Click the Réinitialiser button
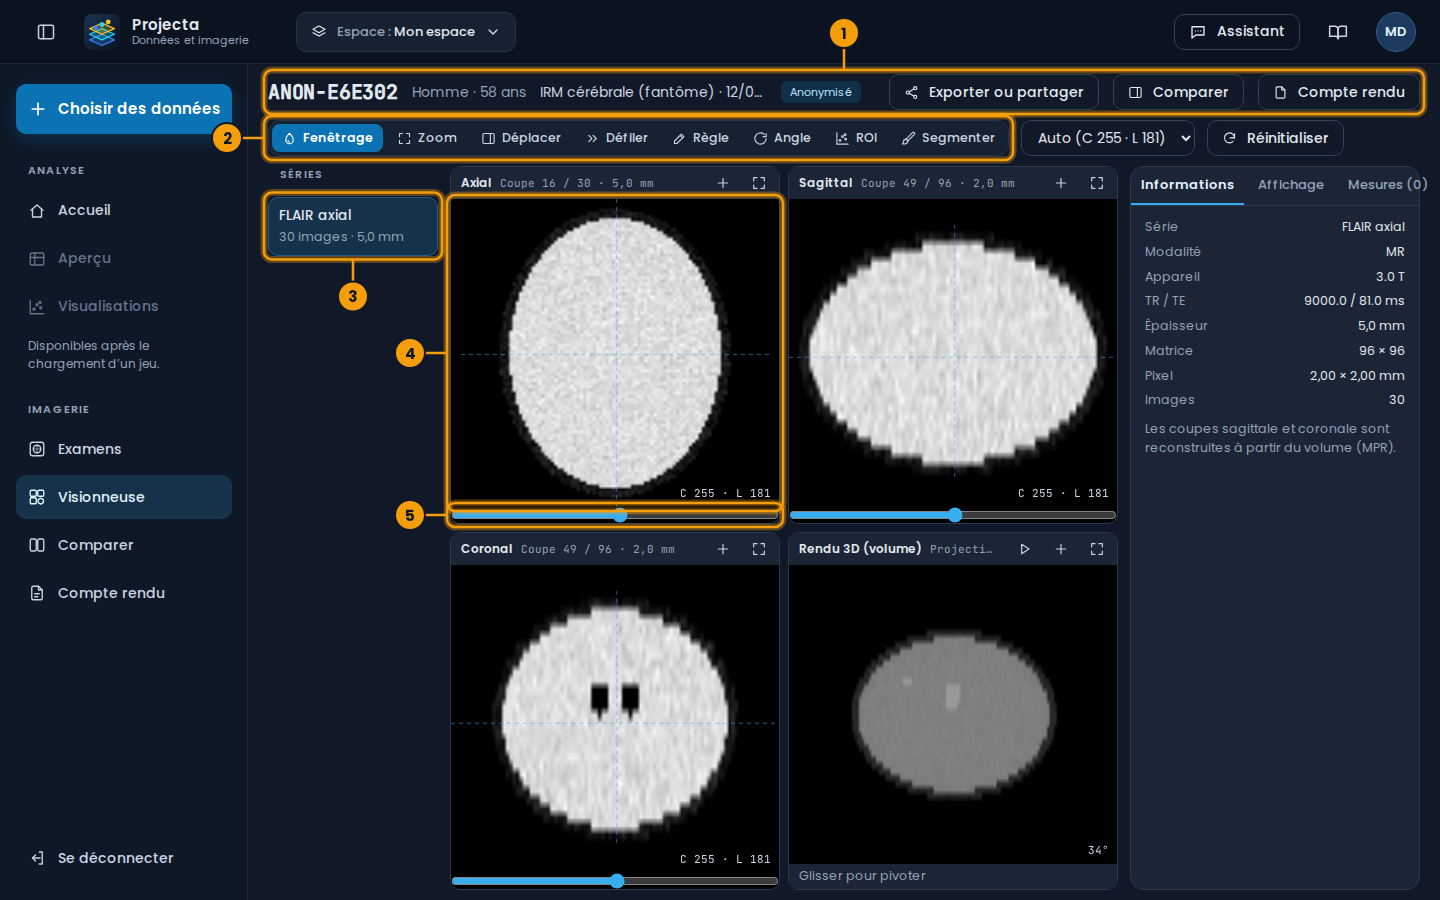Screen dimensions: 1440x900 coord(1275,138)
